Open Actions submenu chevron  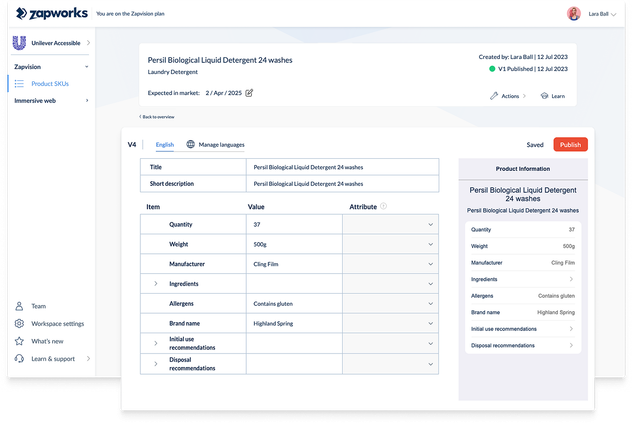[524, 96]
